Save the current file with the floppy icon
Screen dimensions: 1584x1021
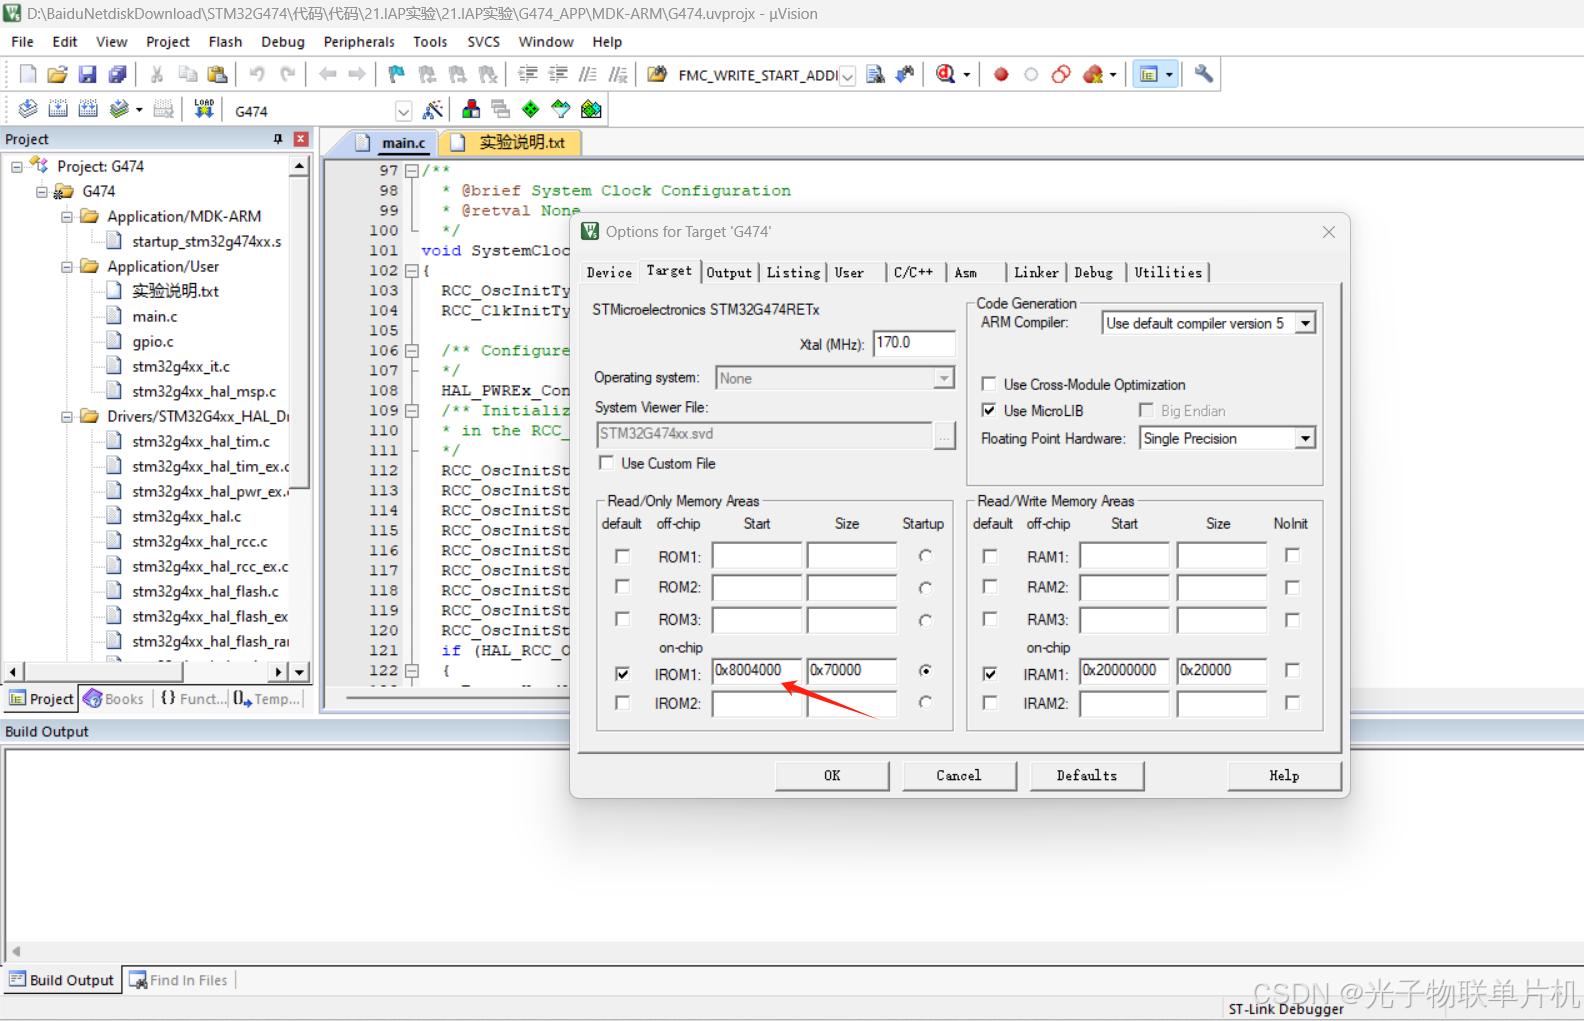tap(87, 74)
